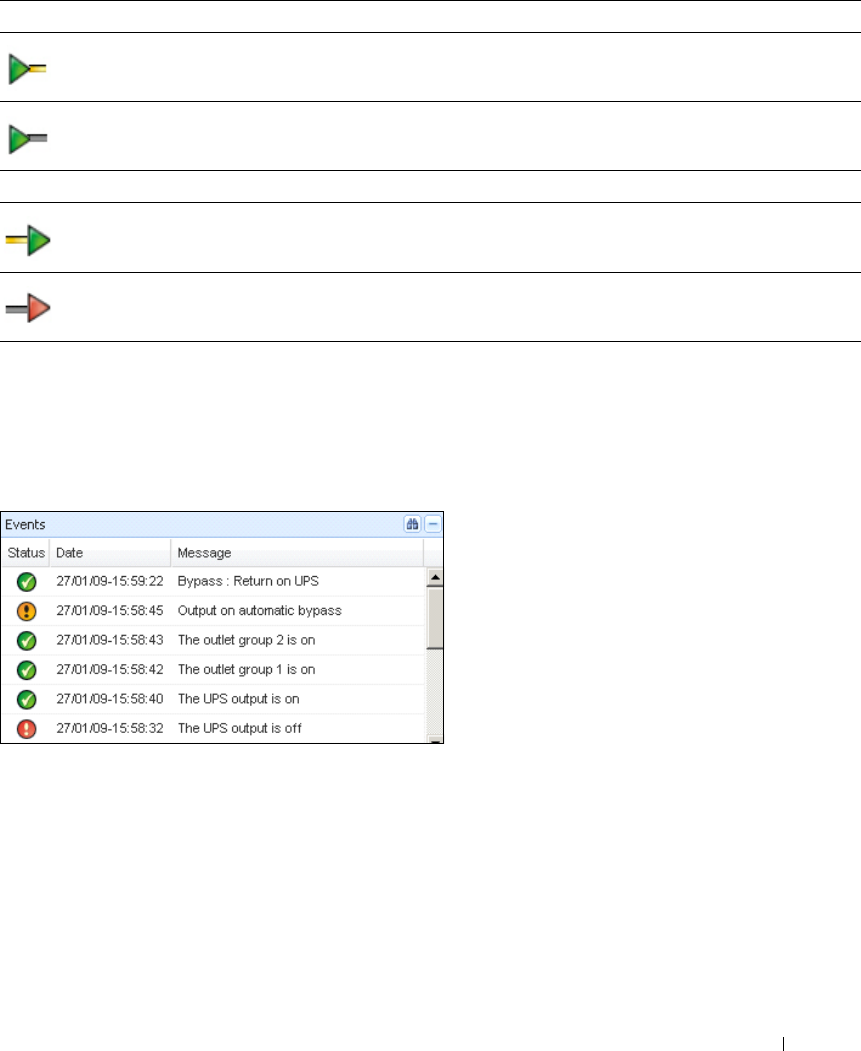Select message 'The outlet group 1 is on'

[x=246, y=670]
